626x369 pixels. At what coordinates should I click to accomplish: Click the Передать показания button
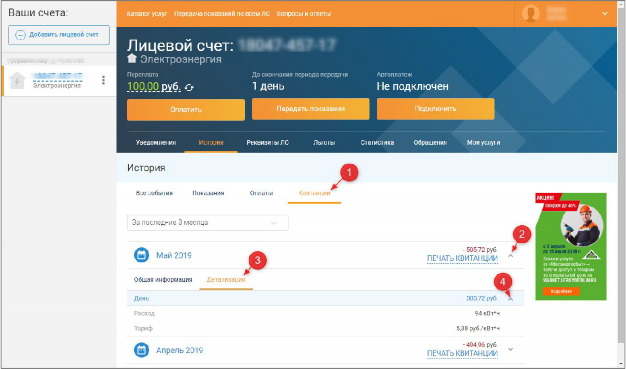[x=311, y=109]
